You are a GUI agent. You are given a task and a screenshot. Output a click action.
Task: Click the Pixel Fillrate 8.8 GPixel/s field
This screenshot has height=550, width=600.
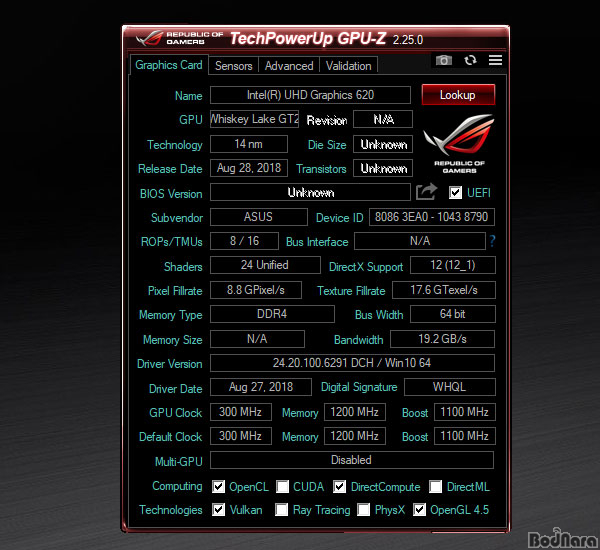256,290
